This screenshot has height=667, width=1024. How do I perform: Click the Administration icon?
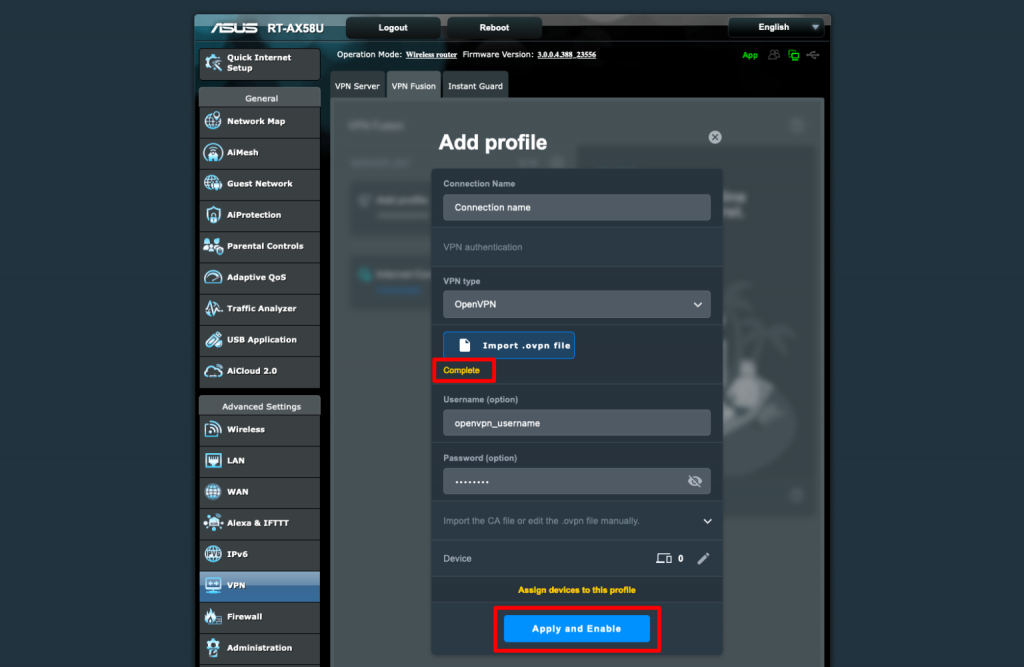coord(213,647)
